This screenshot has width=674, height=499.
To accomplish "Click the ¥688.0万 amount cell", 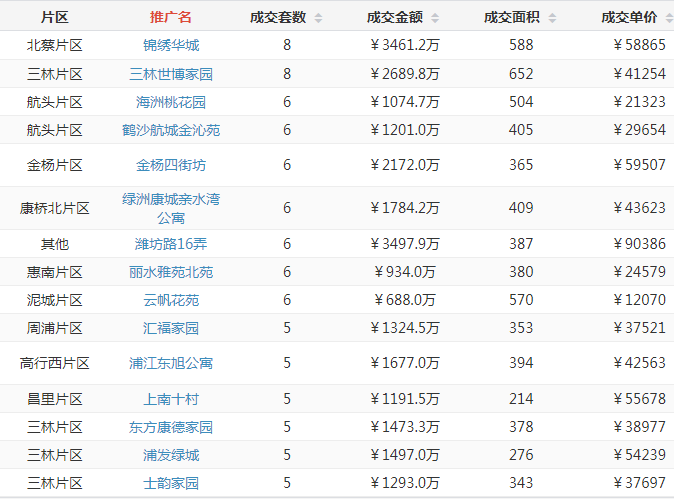I will click(405, 300).
